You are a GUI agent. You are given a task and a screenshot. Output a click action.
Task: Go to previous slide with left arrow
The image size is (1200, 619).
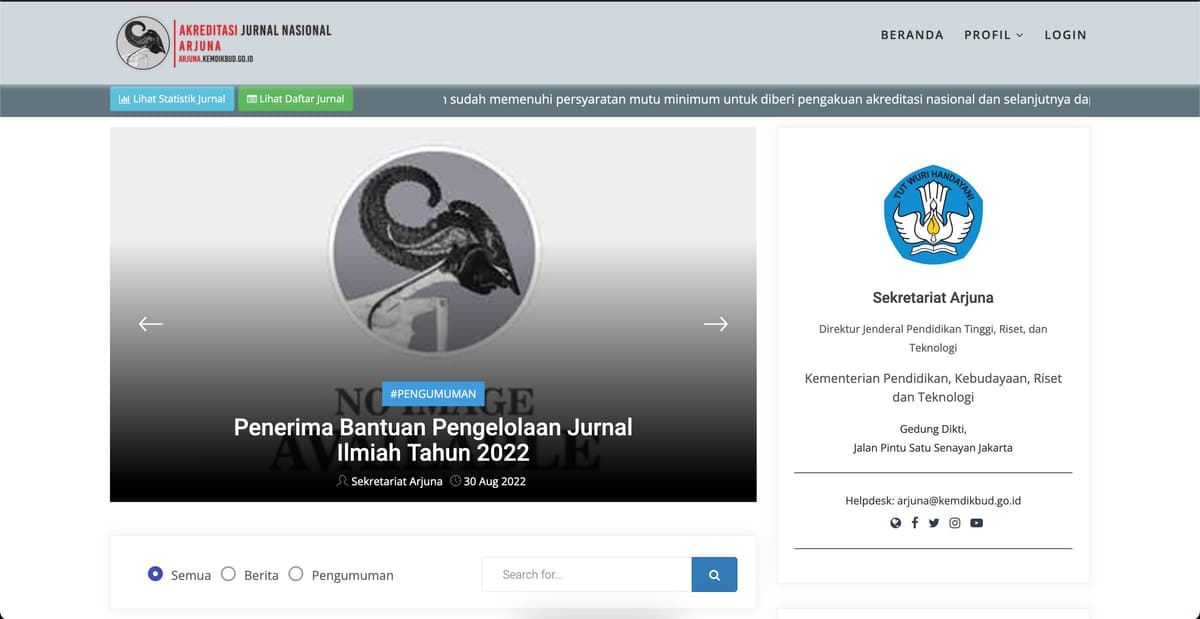[x=151, y=324]
